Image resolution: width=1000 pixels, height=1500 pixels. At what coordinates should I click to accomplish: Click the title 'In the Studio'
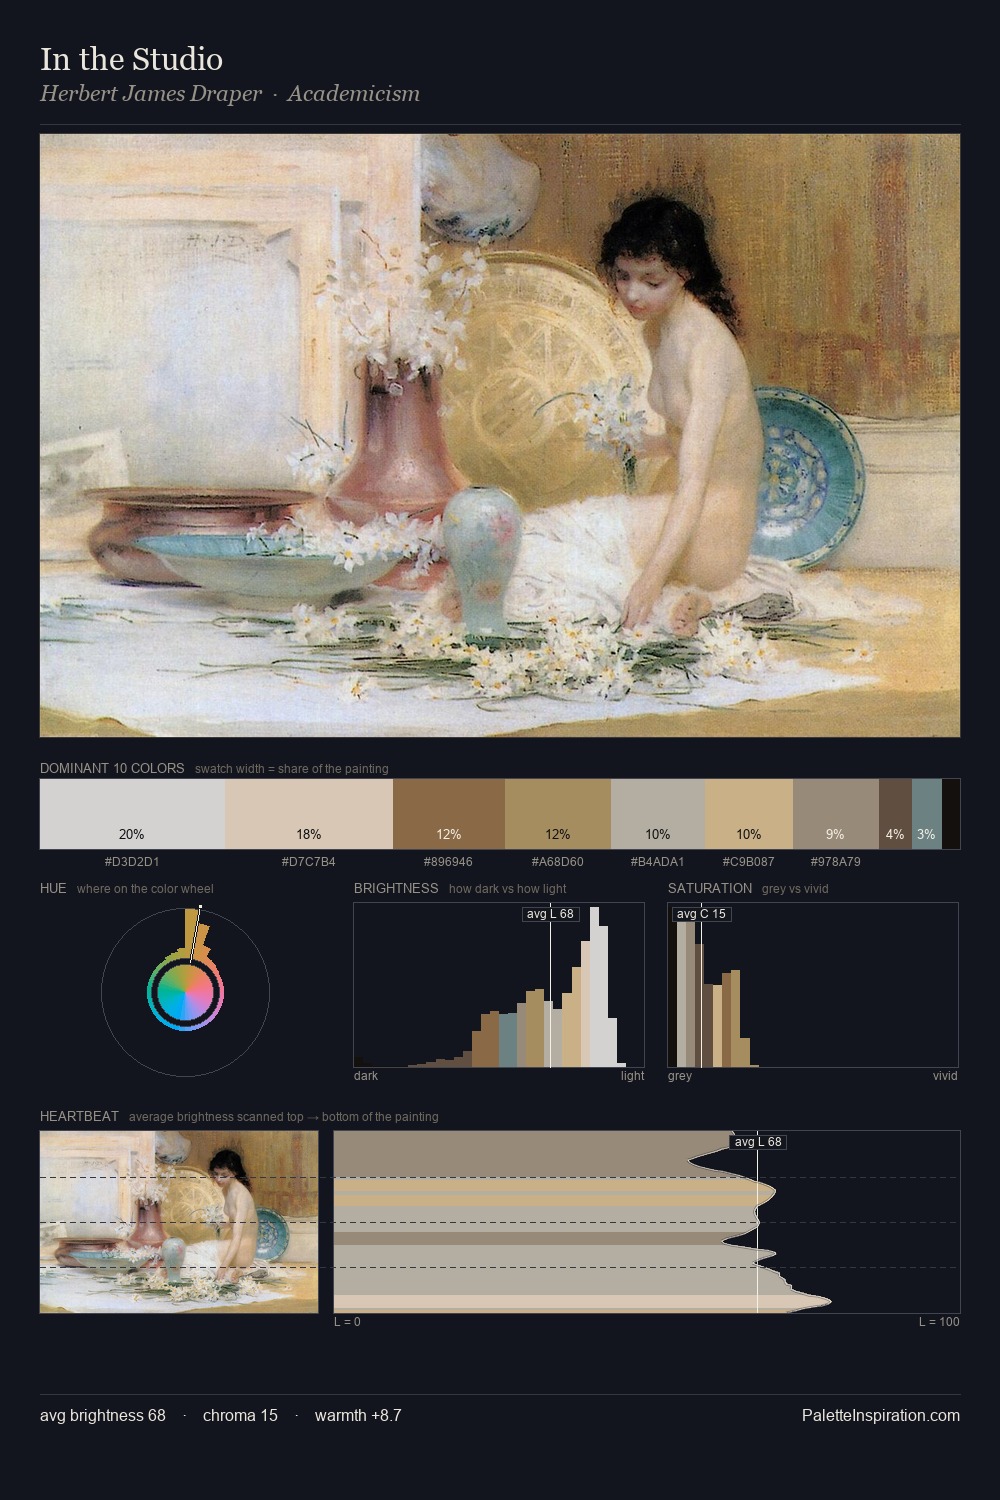131,59
